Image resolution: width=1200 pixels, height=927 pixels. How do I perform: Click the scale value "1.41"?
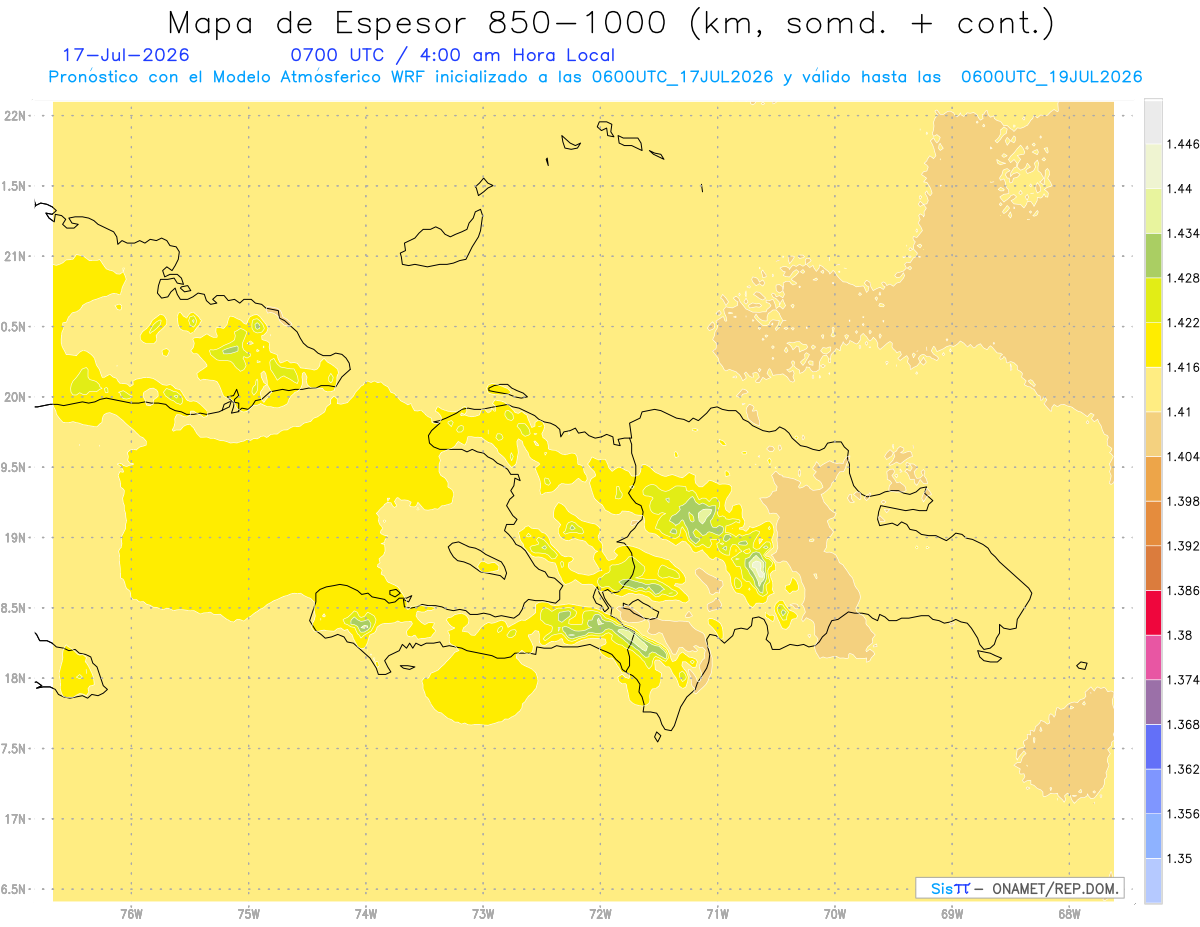[1179, 412]
